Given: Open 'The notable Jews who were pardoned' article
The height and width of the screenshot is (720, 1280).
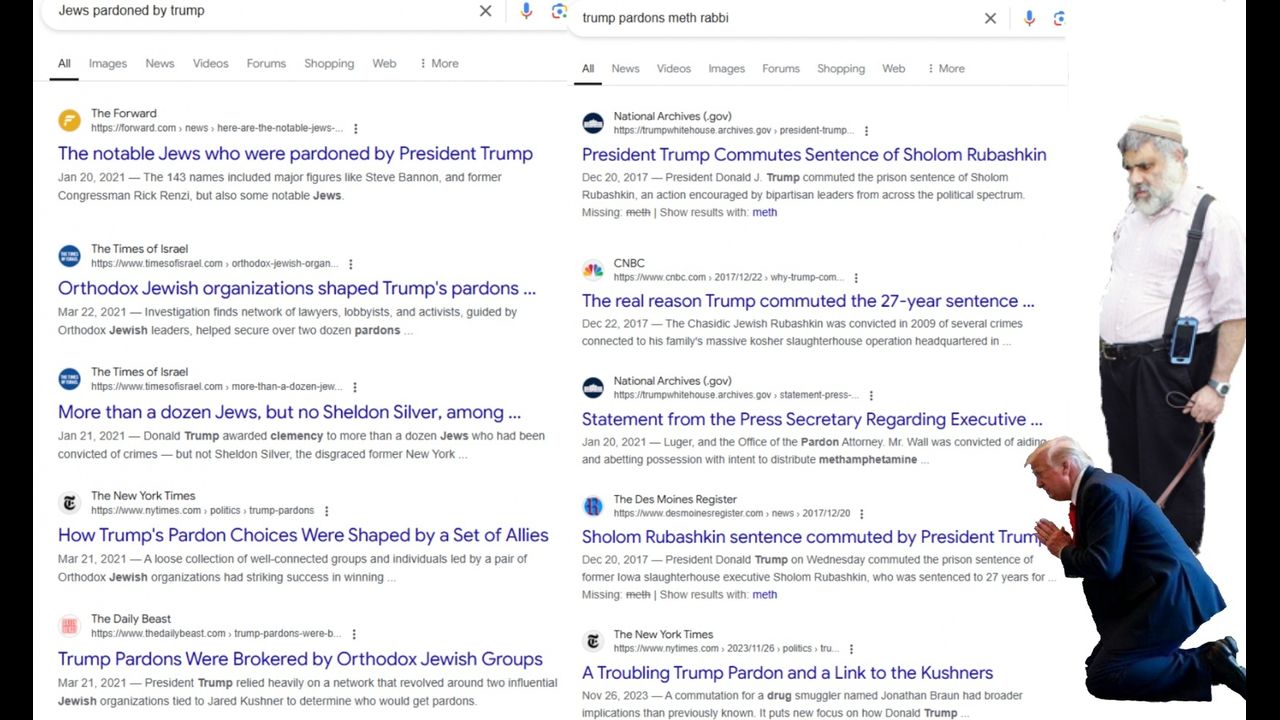Looking at the screenshot, I should click(x=295, y=153).
